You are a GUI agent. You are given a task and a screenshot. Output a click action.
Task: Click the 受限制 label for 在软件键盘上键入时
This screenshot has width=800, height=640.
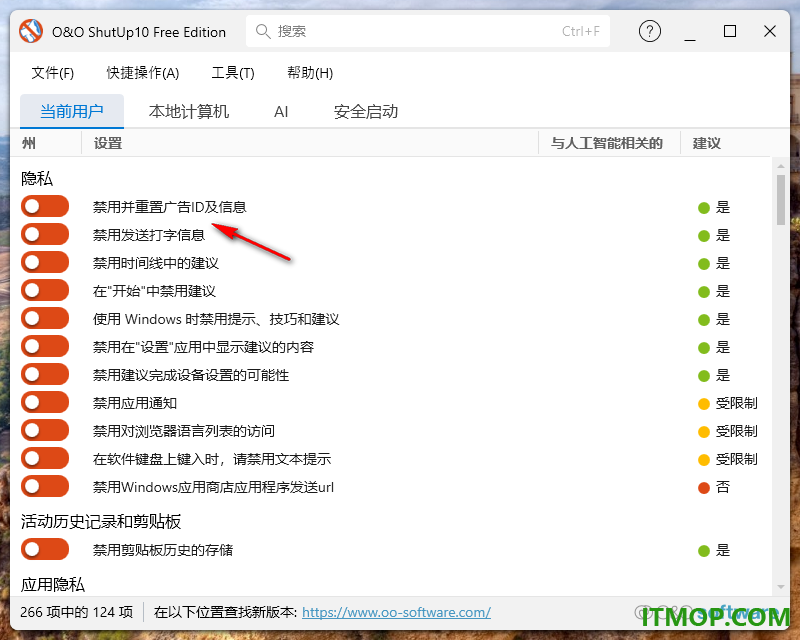(736, 459)
